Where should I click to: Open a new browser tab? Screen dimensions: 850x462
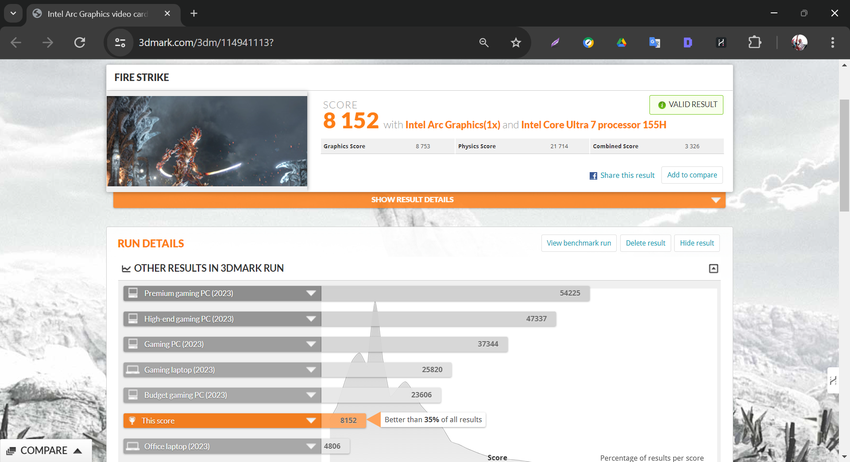(x=194, y=14)
